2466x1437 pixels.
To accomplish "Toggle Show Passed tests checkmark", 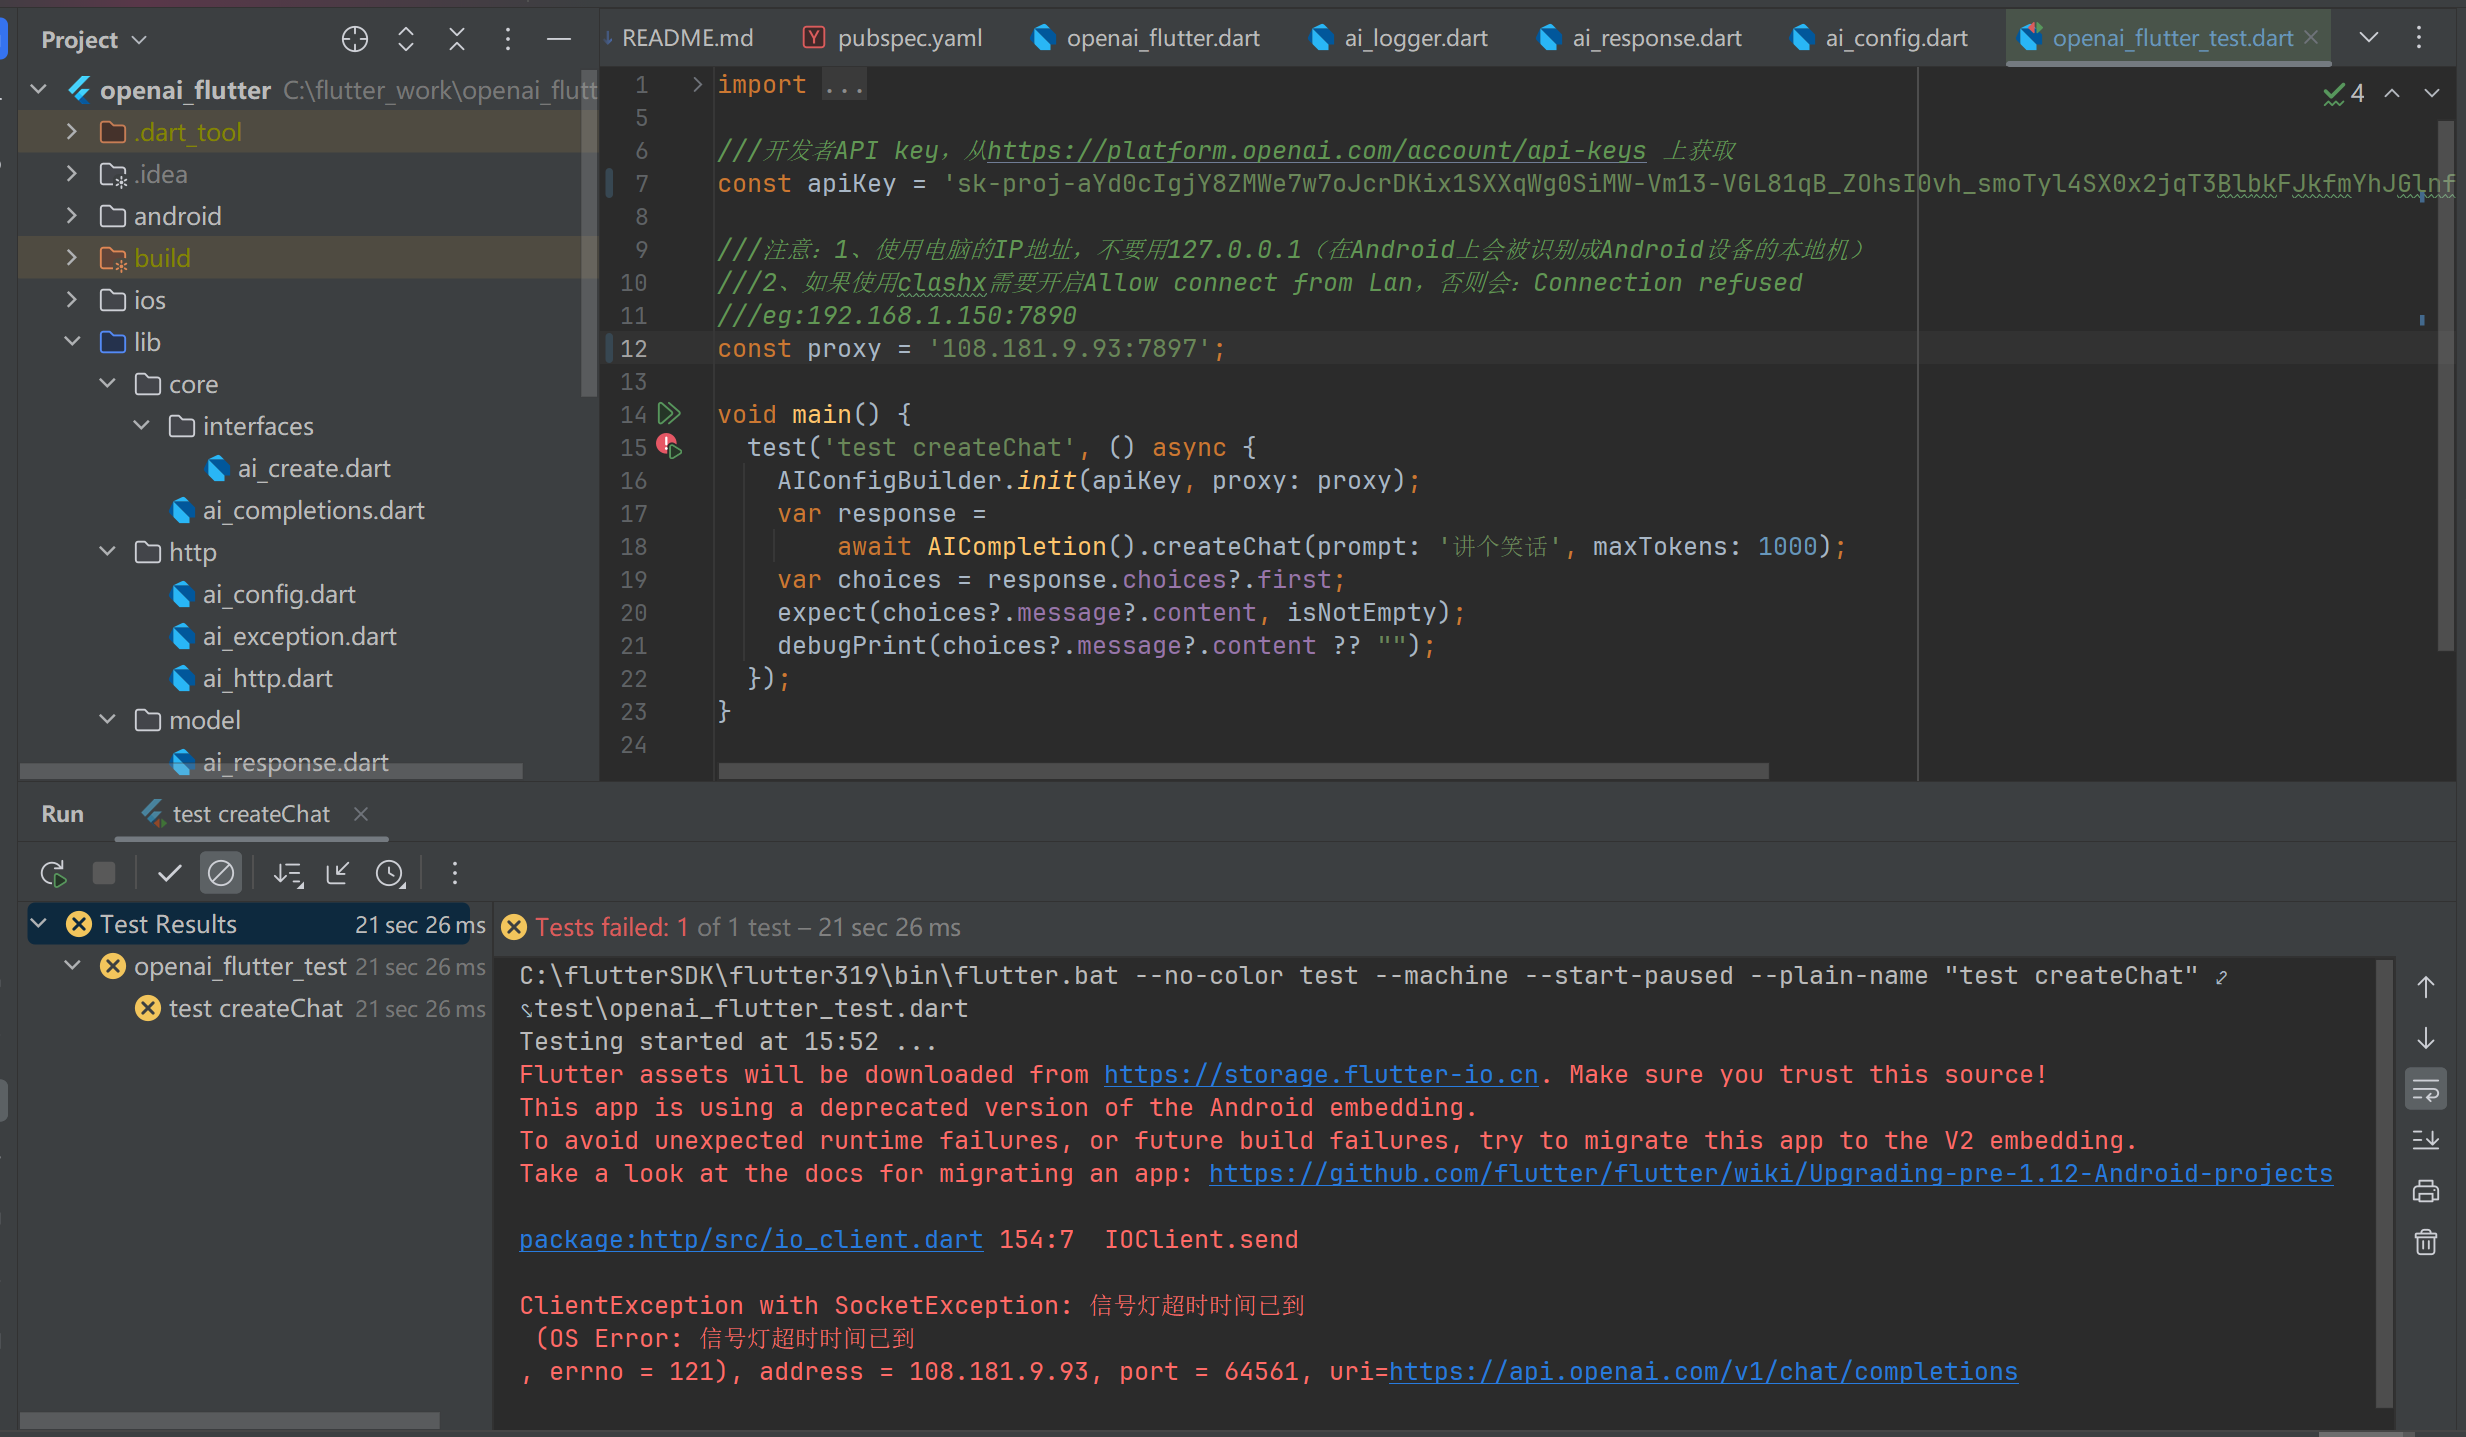I will pos(170,873).
